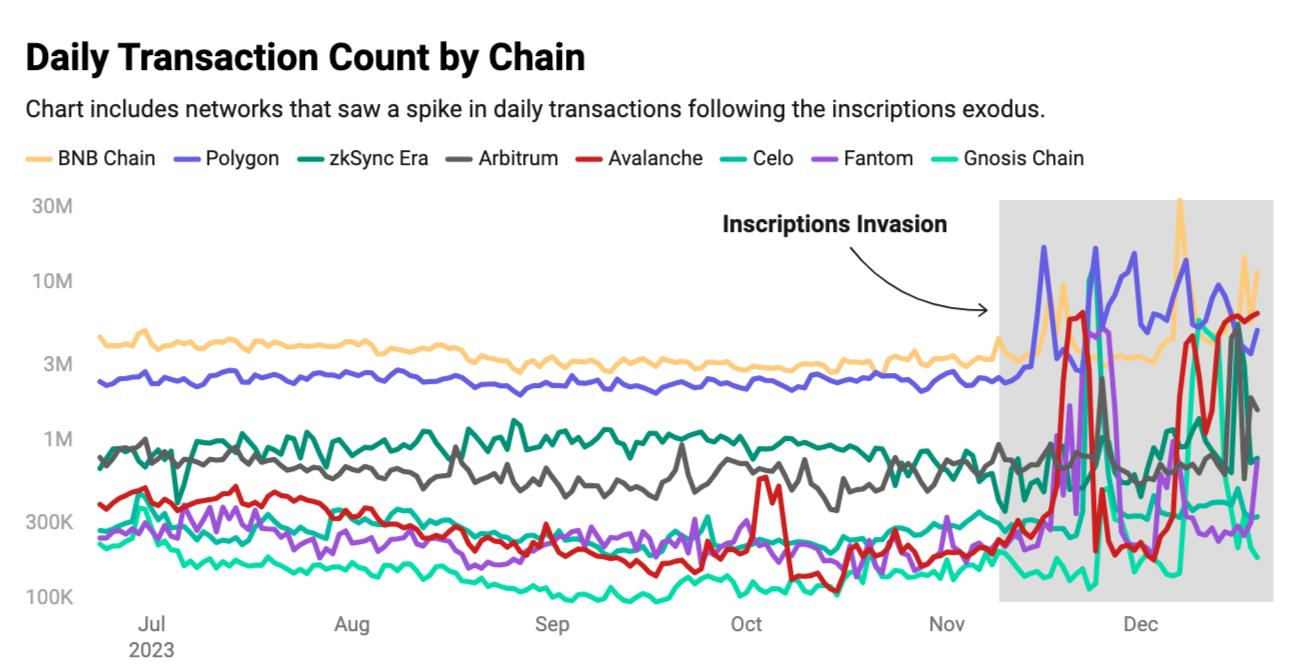Toggle the Avalanche series in legend
This screenshot has height=672, width=1306.
click(640, 158)
